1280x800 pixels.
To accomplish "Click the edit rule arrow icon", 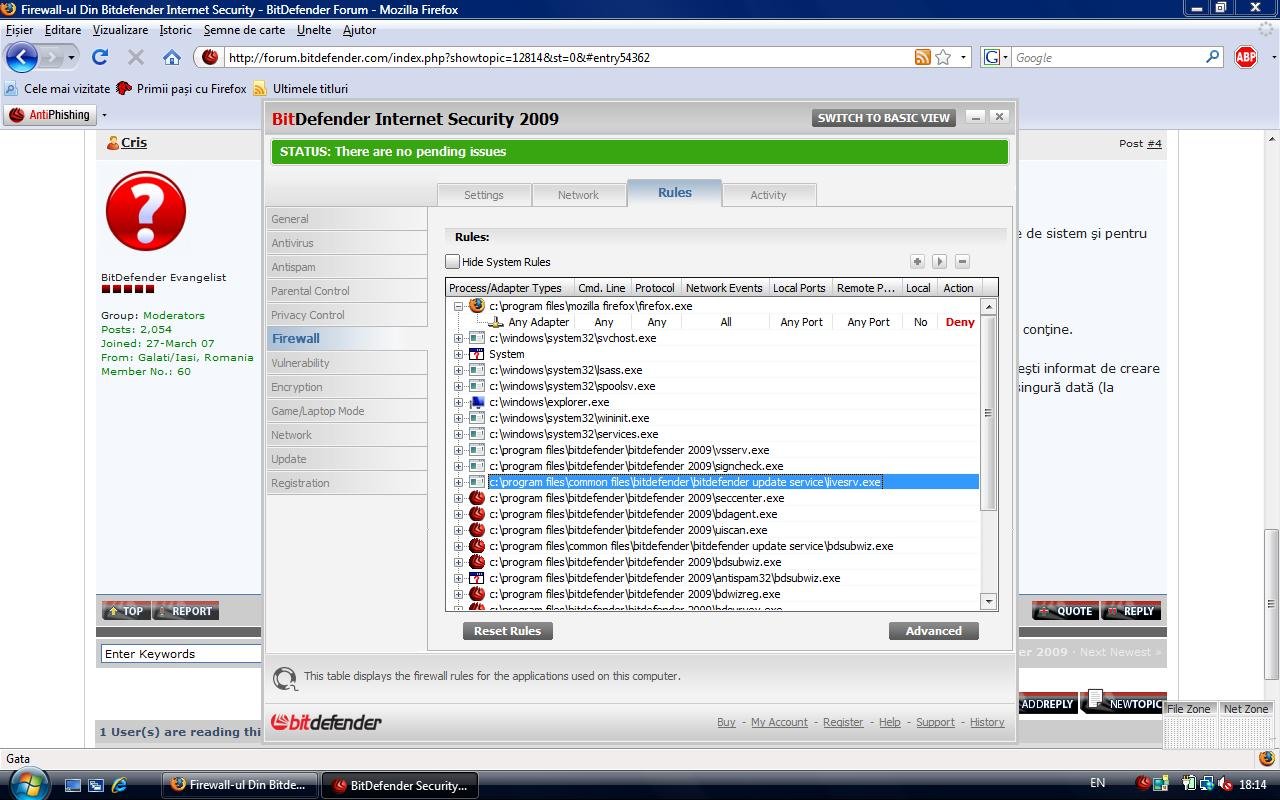I will click(x=939, y=261).
